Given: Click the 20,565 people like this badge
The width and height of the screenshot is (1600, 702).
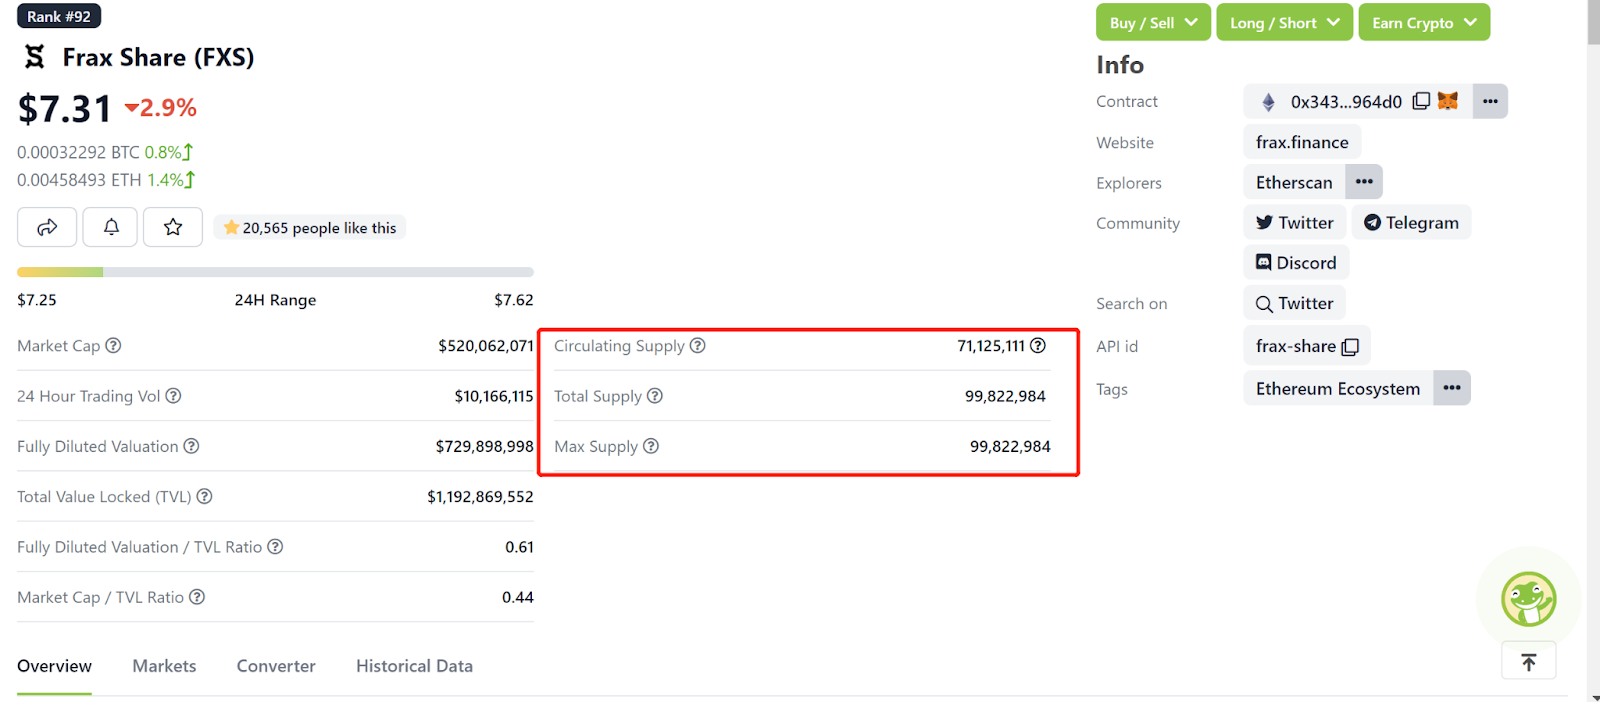Looking at the screenshot, I should (309, 228).
